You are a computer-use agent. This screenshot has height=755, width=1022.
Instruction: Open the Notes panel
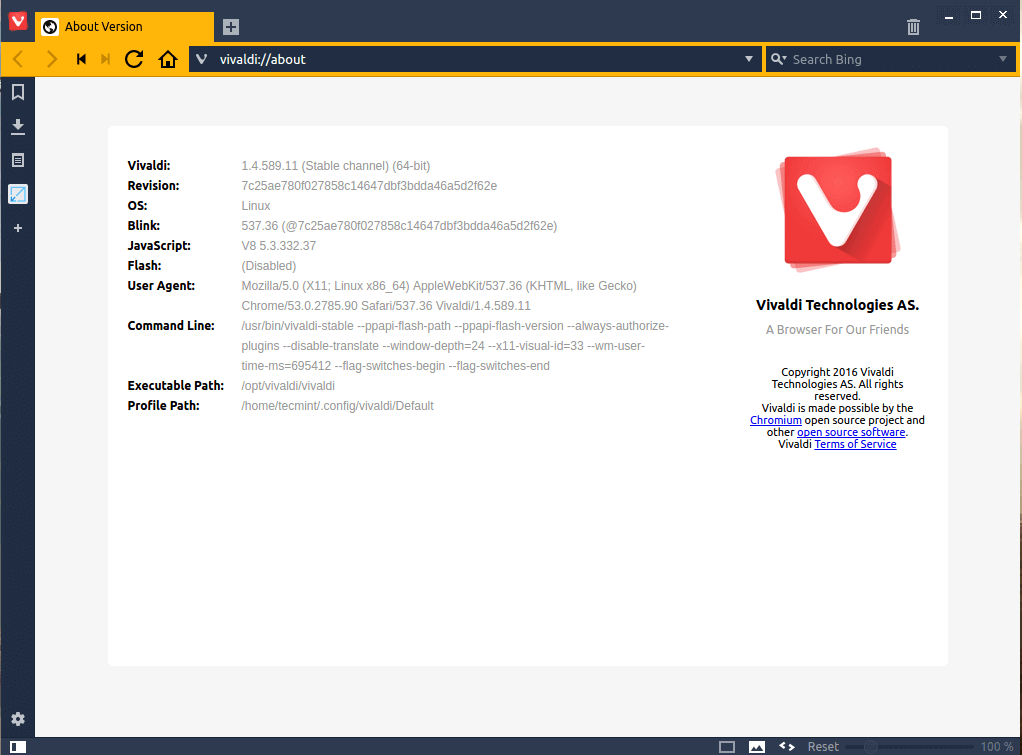(18, 160)
